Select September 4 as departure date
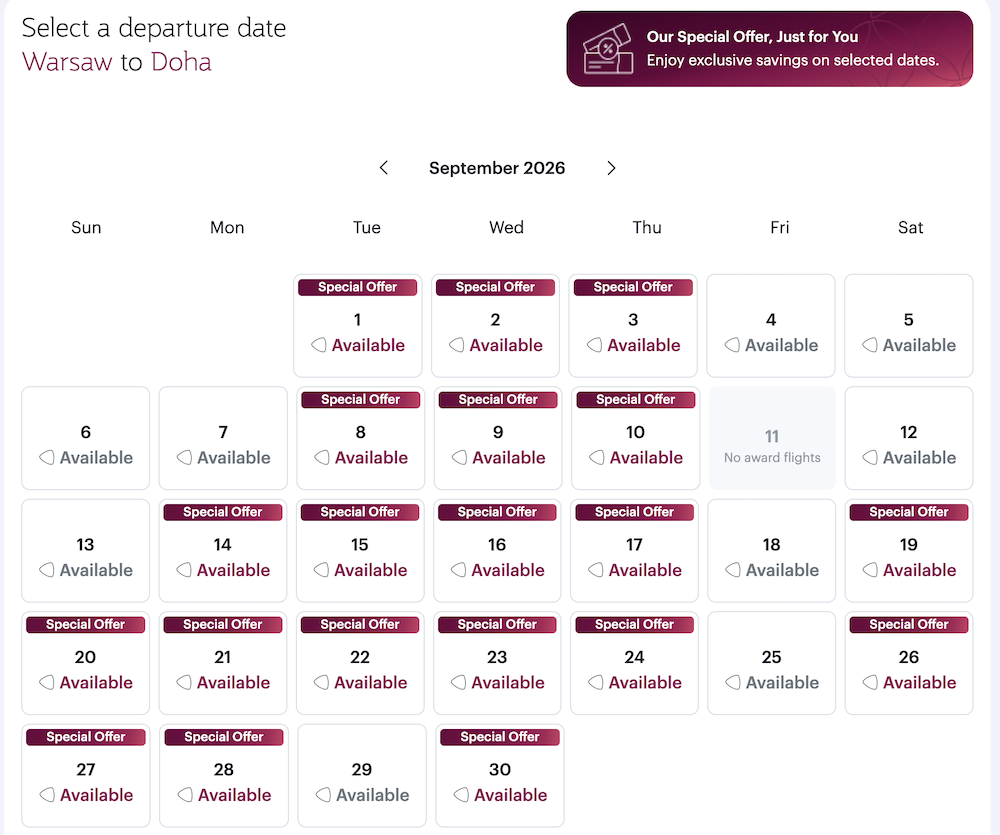This screenshot has height=835, width=1000. [x=770, y=326]
